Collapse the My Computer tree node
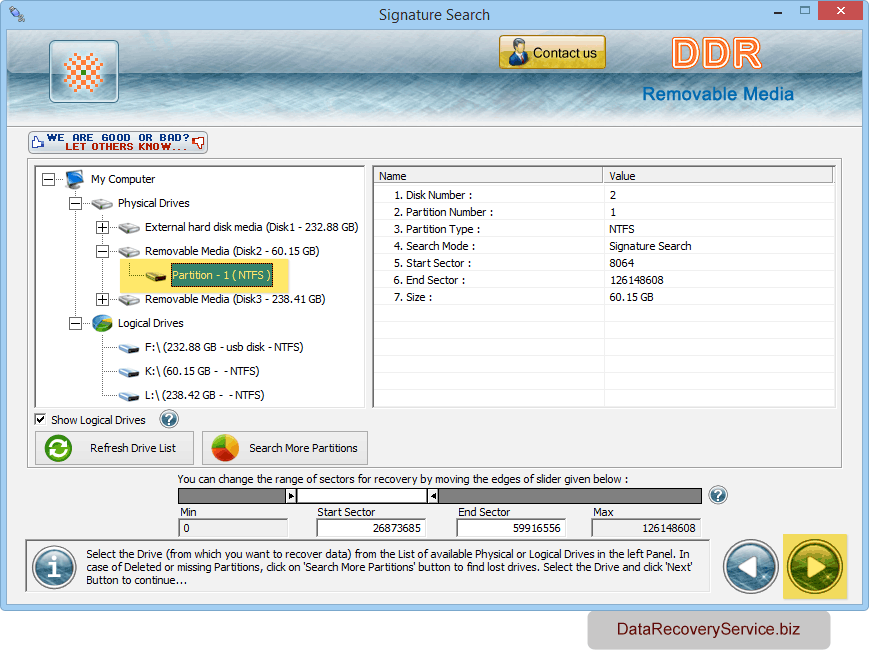The width and height of the screenshot is (869, 650). click(x=49, y=179)
